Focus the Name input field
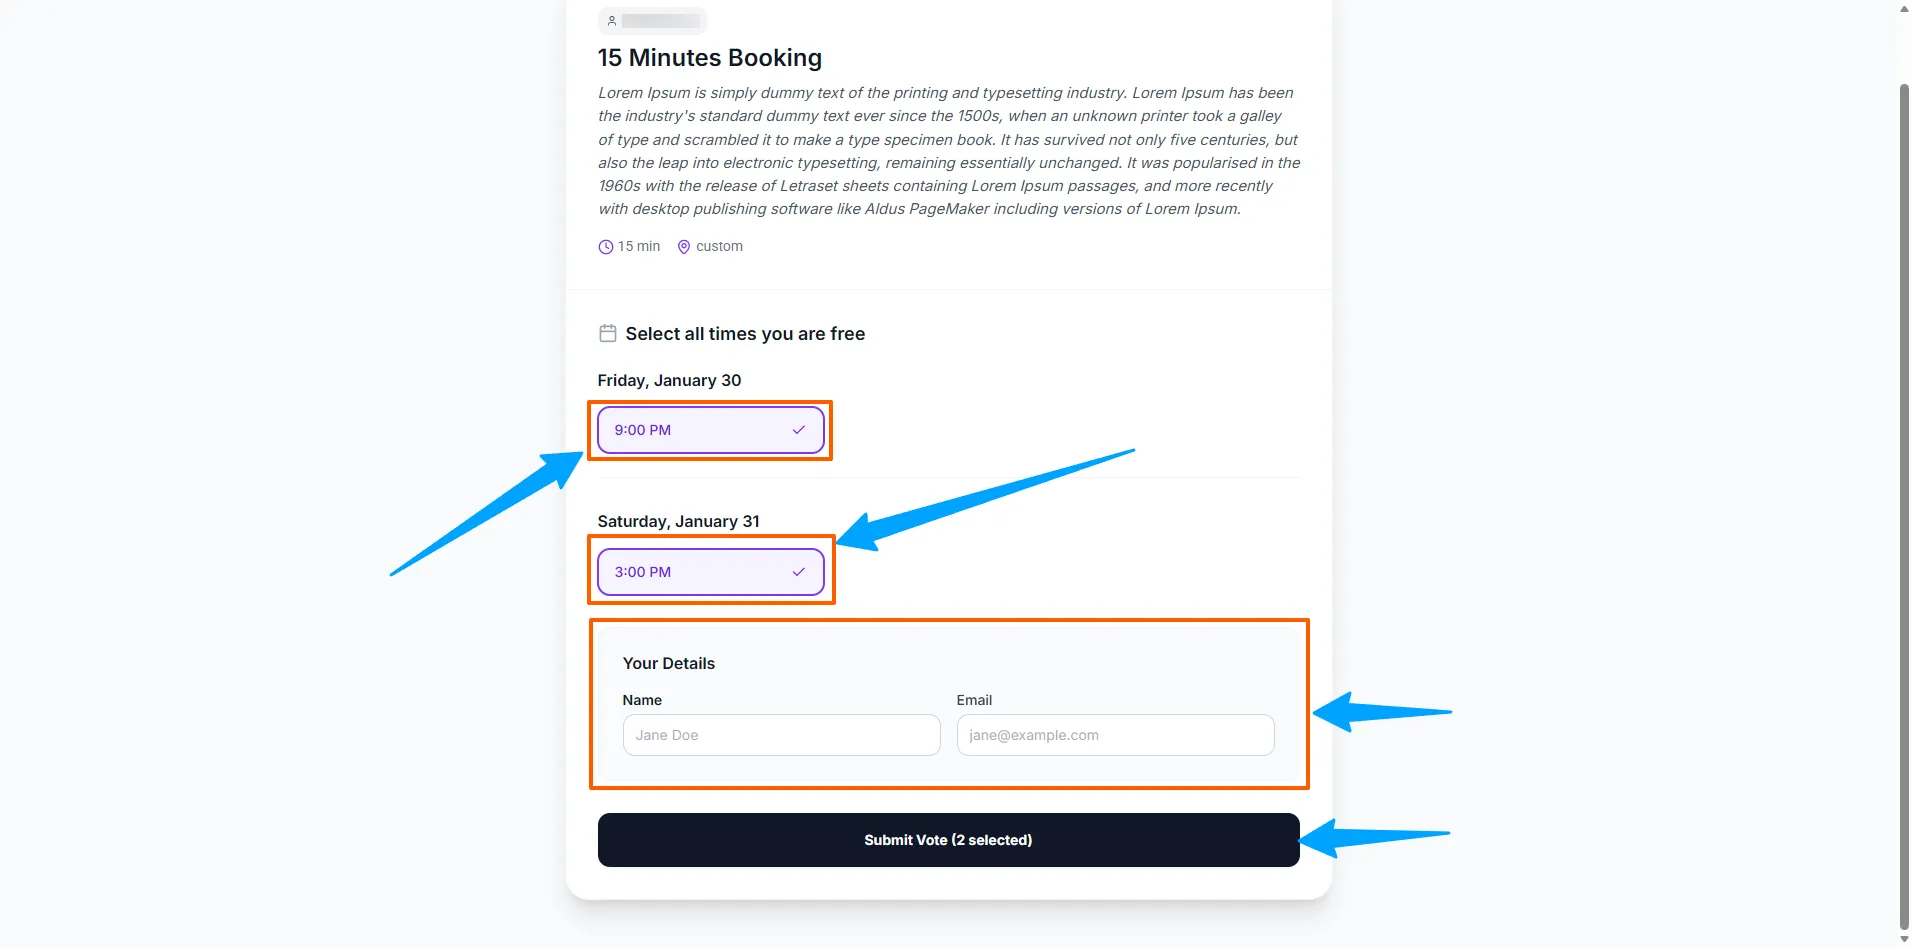This screenshot has height=948, width=1912. pos(781,735)
